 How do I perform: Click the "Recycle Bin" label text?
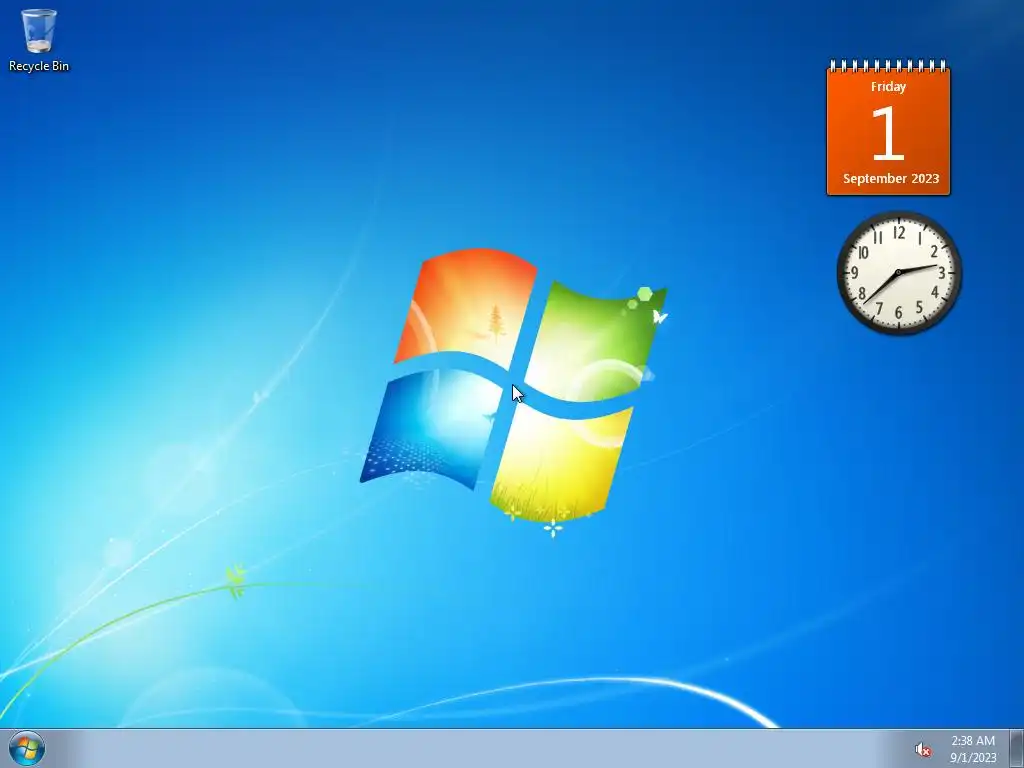point(39,66)
